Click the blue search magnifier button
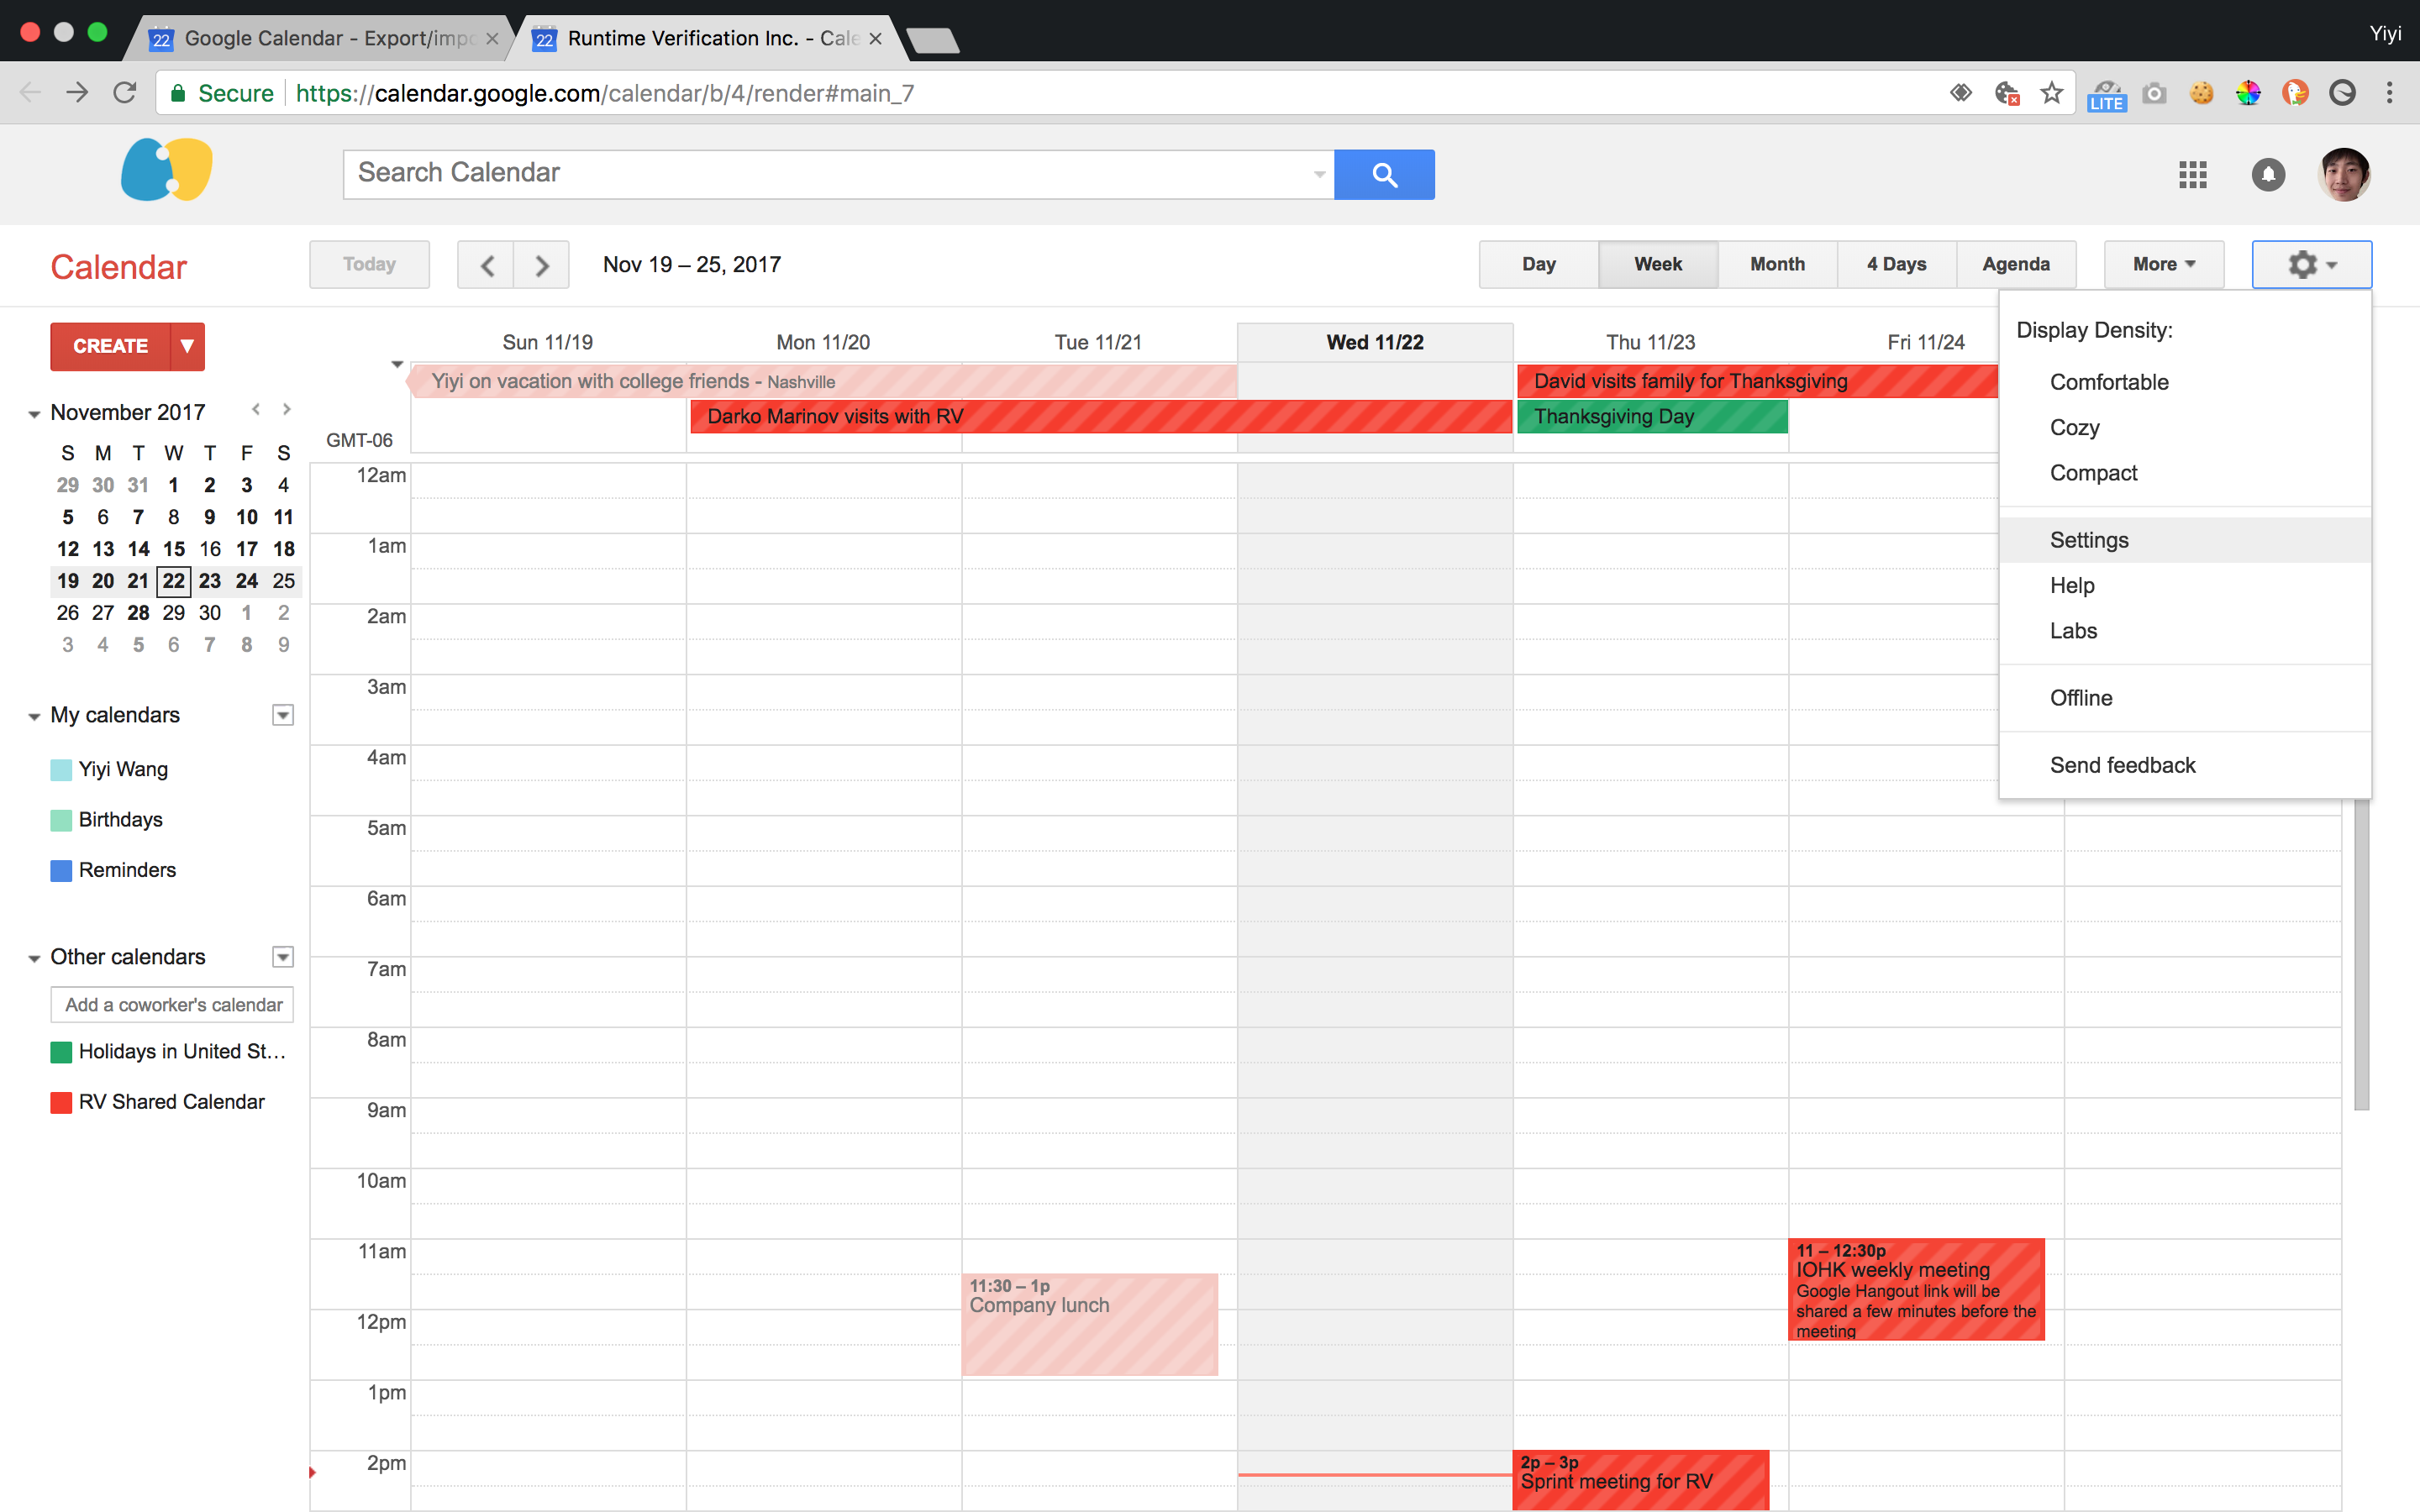The image size is (2420, 1512). pos(1384,174)
